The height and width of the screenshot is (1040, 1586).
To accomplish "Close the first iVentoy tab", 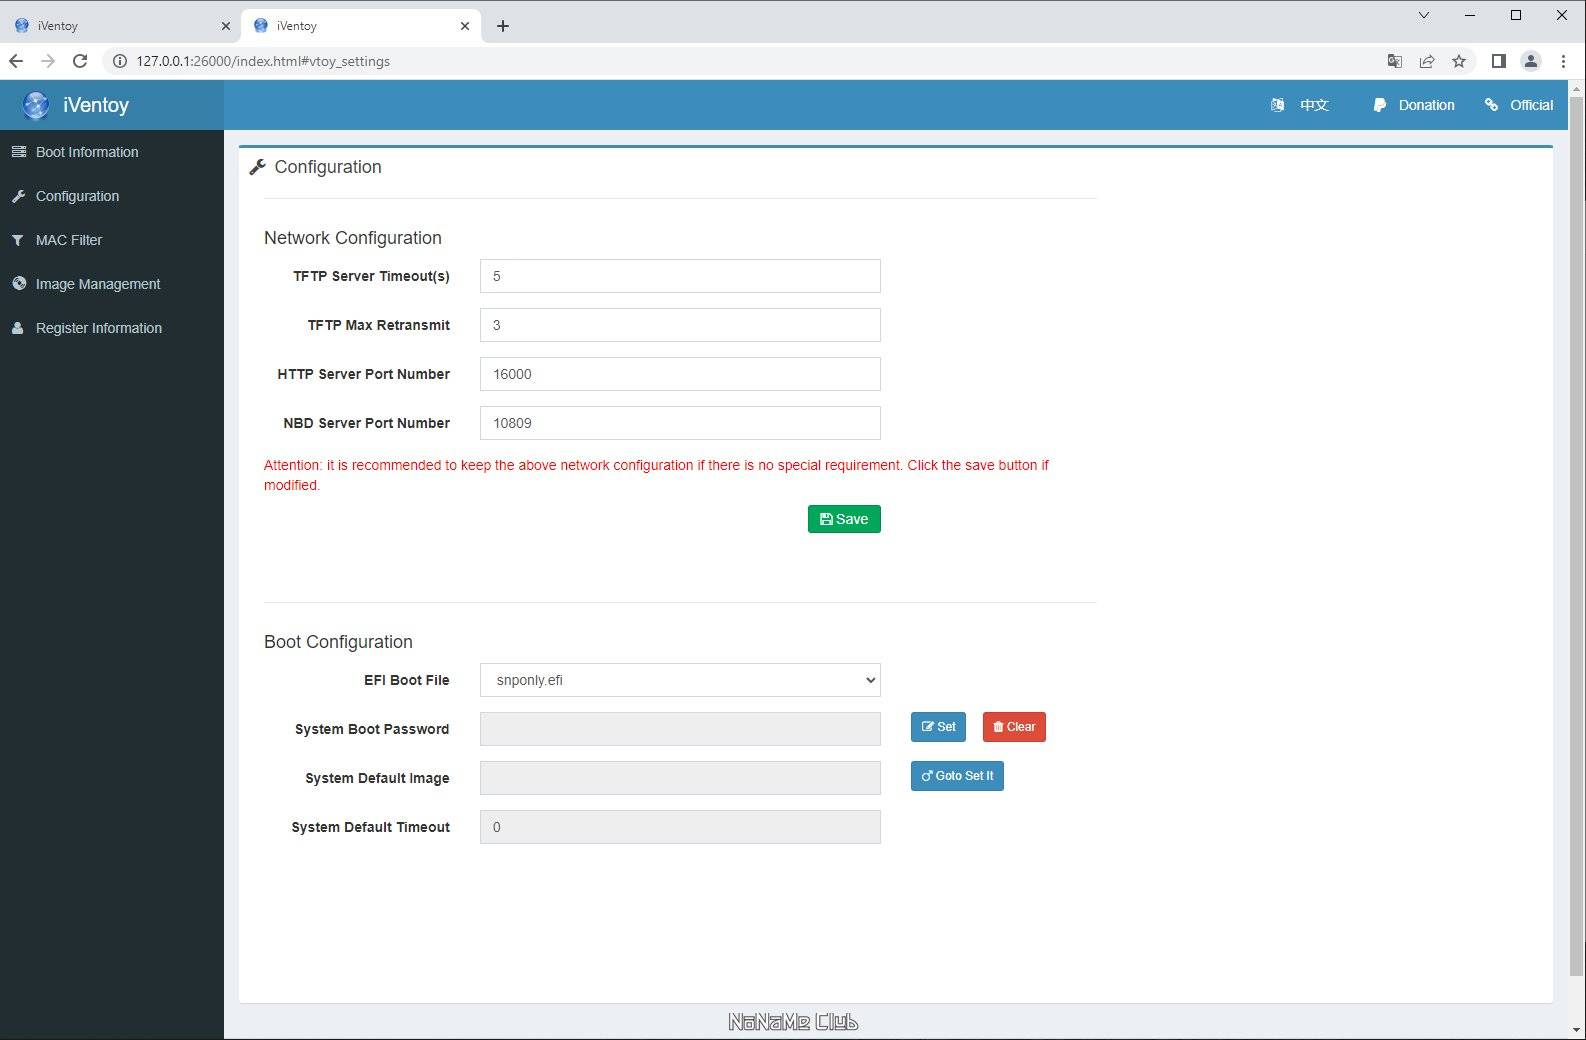I will [x=226, y=26].
